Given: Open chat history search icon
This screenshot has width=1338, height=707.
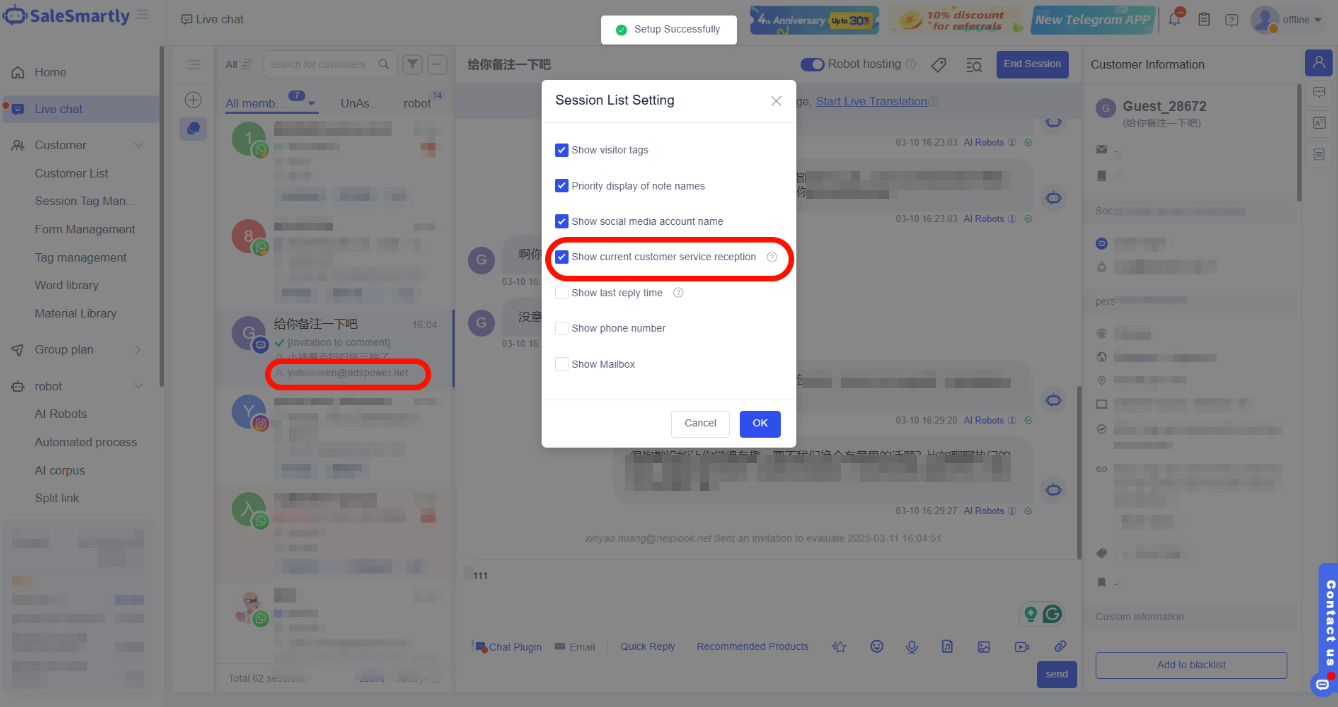Looking at the screenshot, I should (x=974, y=65).
